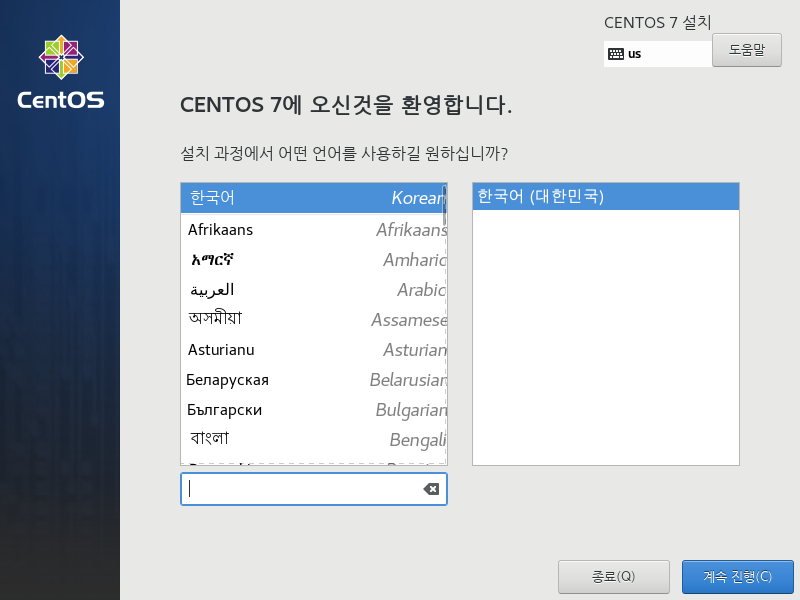
Task: Click the keyboard layout icon next to us
Action: pos(616,54)
